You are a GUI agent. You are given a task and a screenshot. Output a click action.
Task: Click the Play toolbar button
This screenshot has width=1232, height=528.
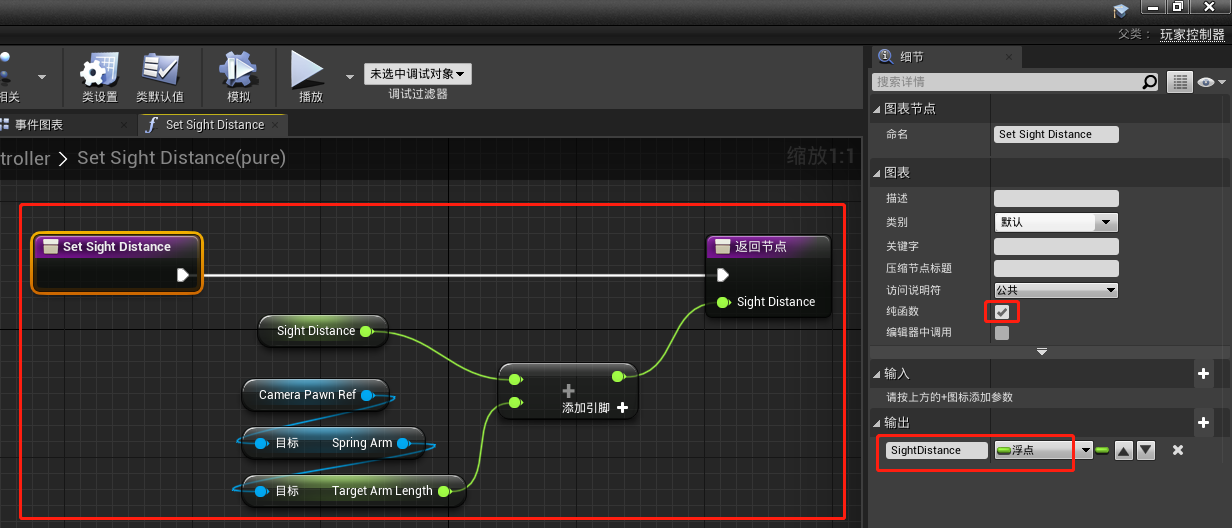[310, 78]
